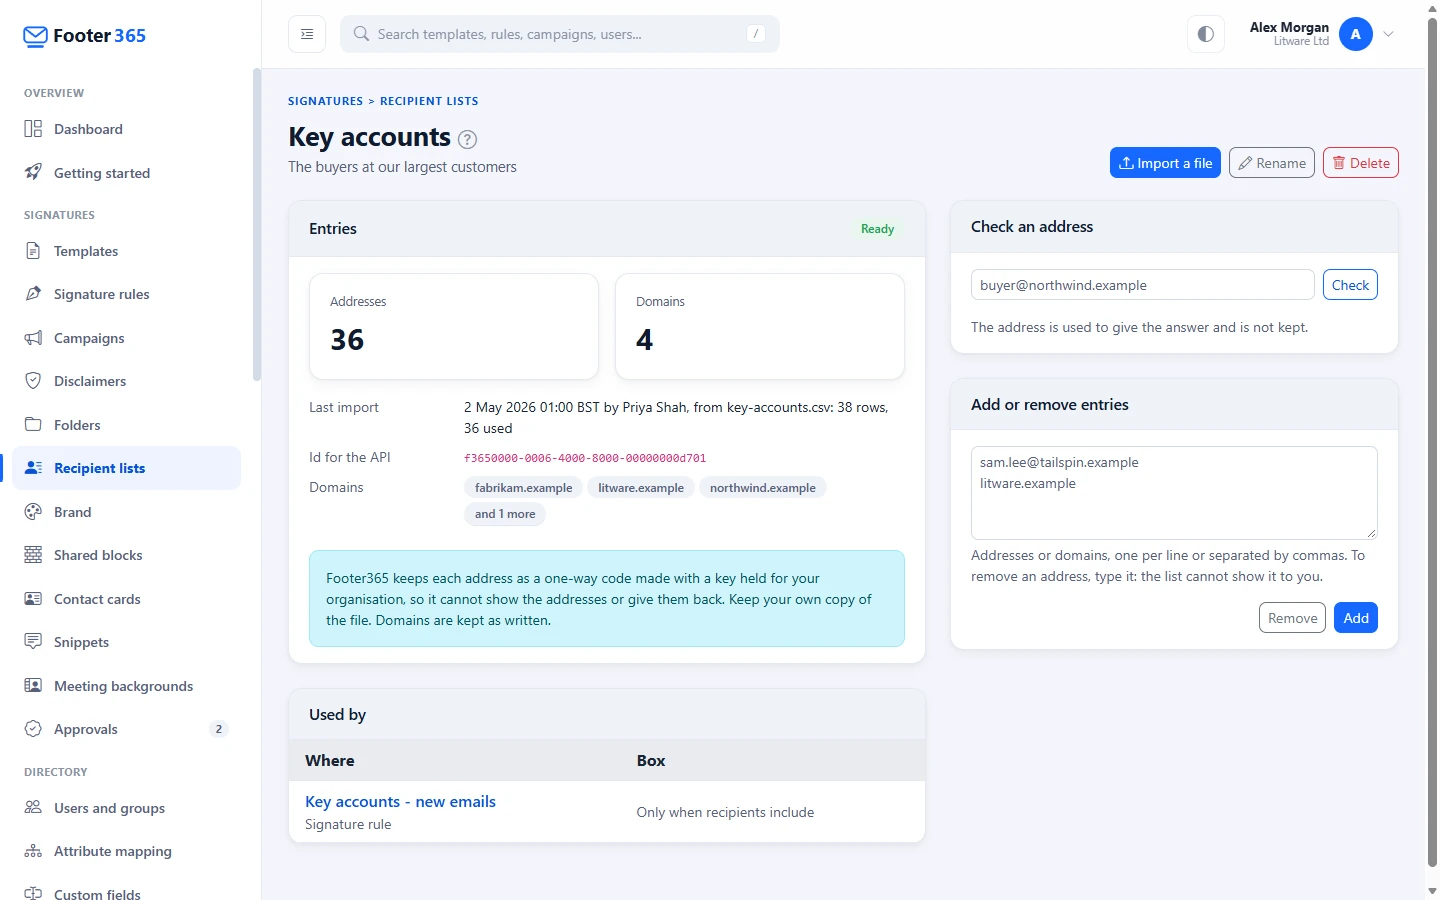Click the address field containing buyer@northwind.example
Image resolution: width=1440 pixels, height=900 pixels.
(1143, 285)
